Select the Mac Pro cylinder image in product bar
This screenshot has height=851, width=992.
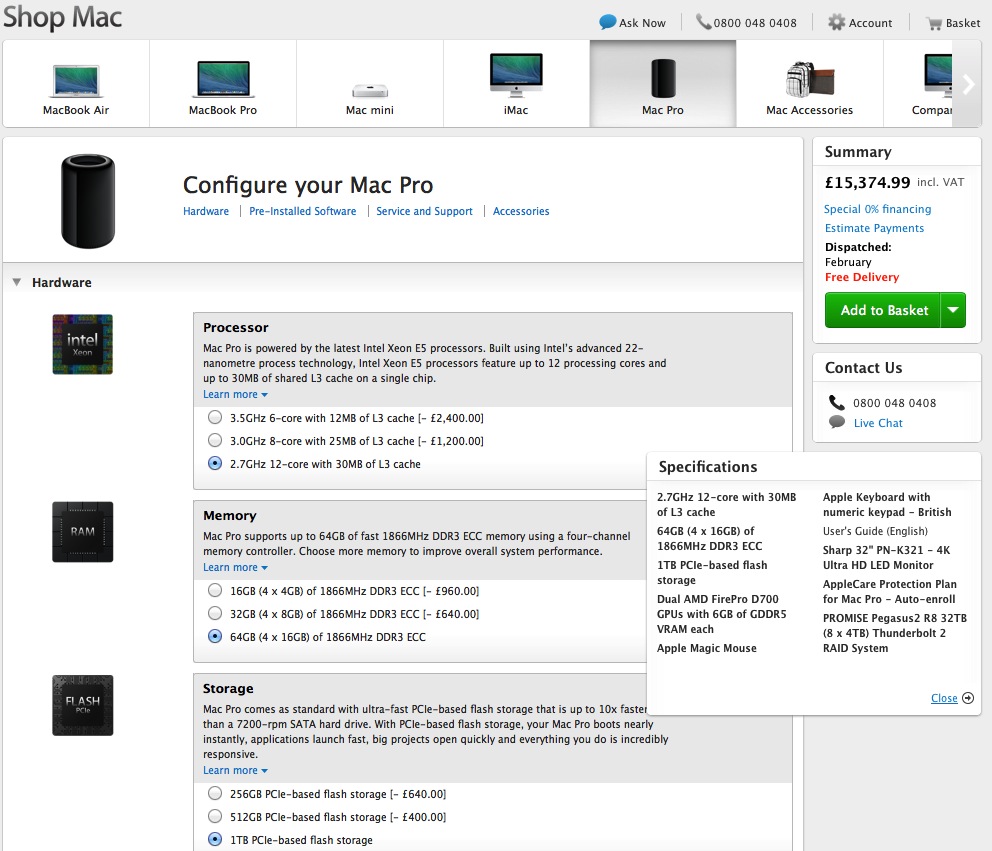tap(663, 78)
